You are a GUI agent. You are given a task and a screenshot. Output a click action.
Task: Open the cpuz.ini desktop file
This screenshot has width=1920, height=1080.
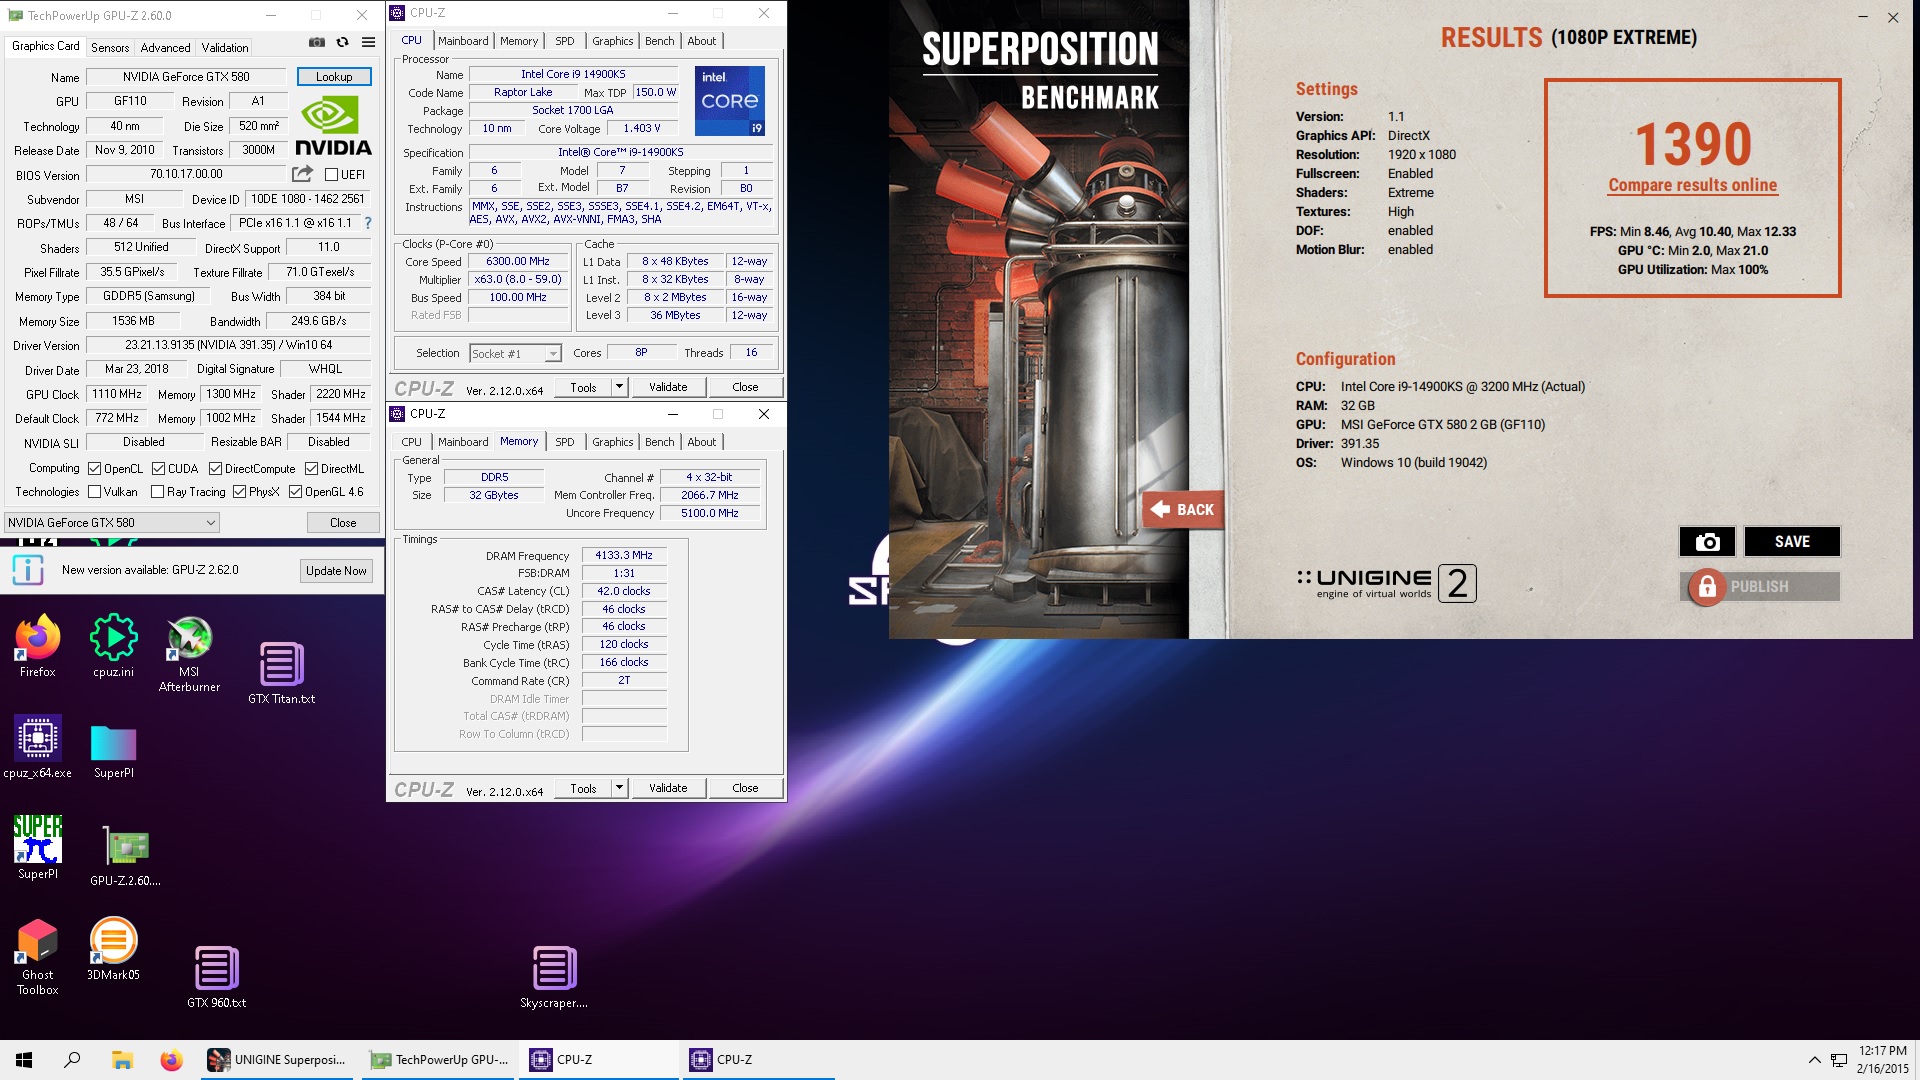(113, 646)
